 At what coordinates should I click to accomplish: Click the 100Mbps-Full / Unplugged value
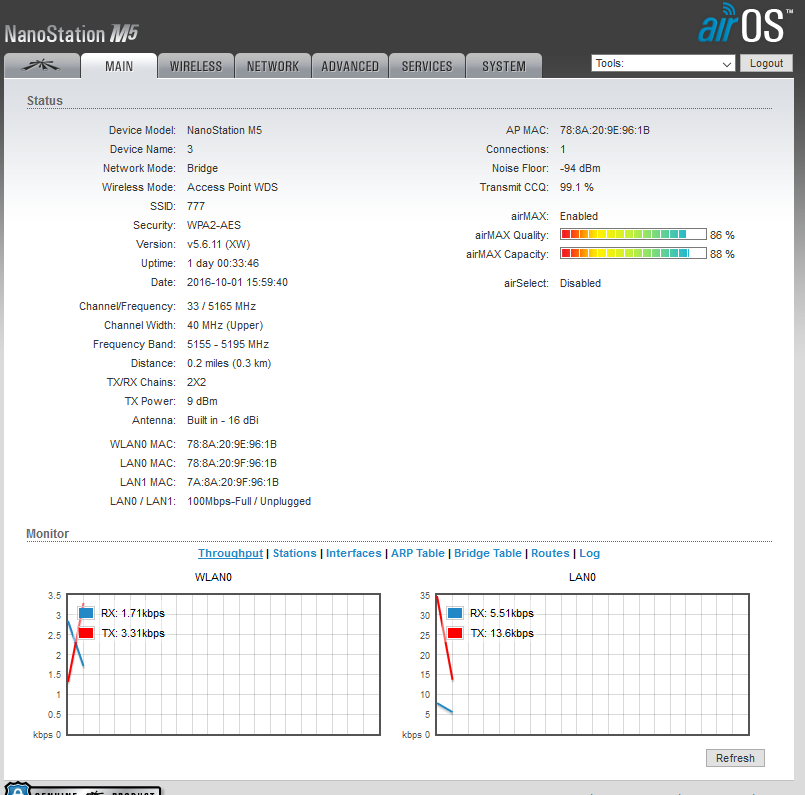(249, 501)
